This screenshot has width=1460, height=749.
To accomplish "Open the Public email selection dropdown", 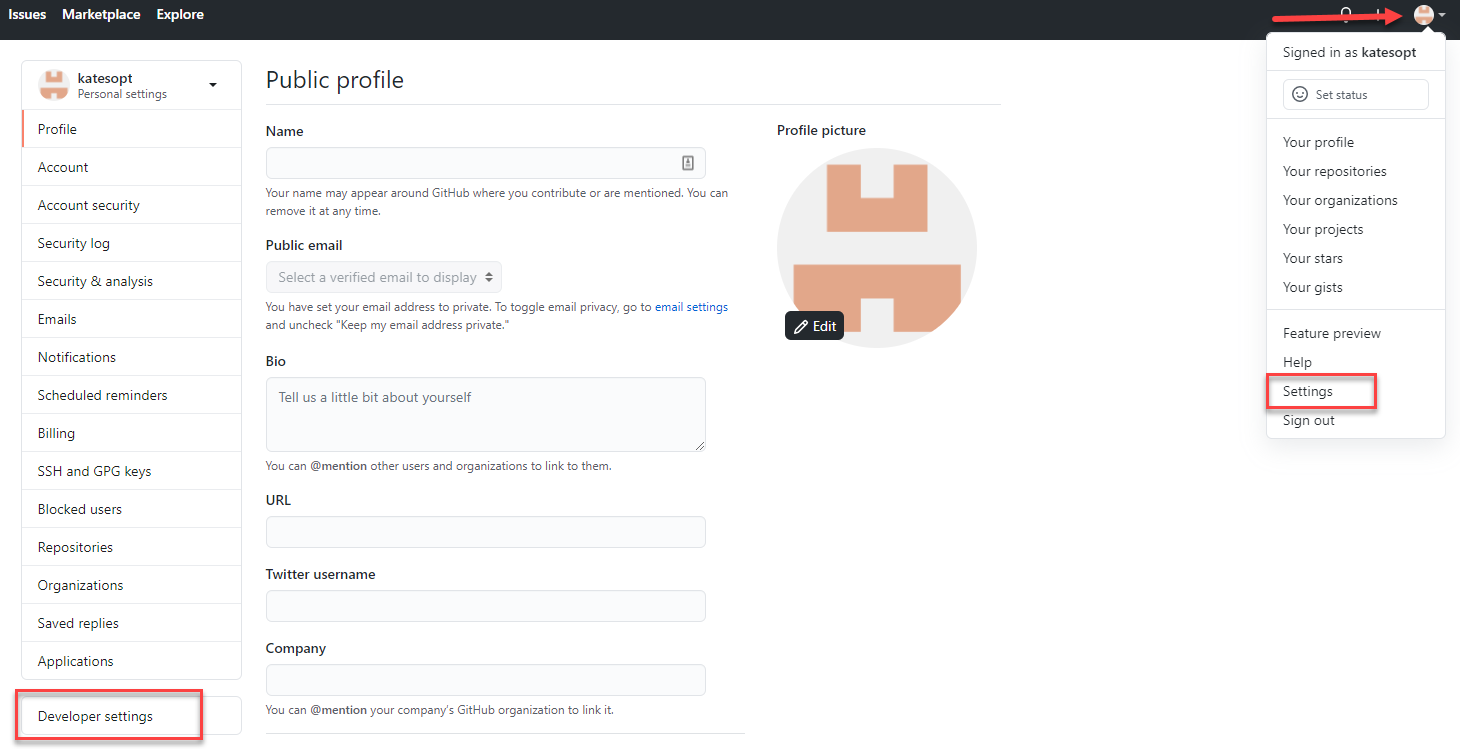I will tap(383, 277).
